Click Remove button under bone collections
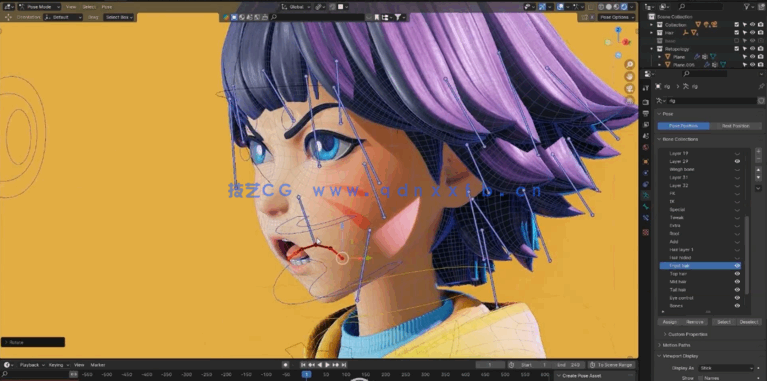Viewport: 767px width, 381px height. [695, 322]
